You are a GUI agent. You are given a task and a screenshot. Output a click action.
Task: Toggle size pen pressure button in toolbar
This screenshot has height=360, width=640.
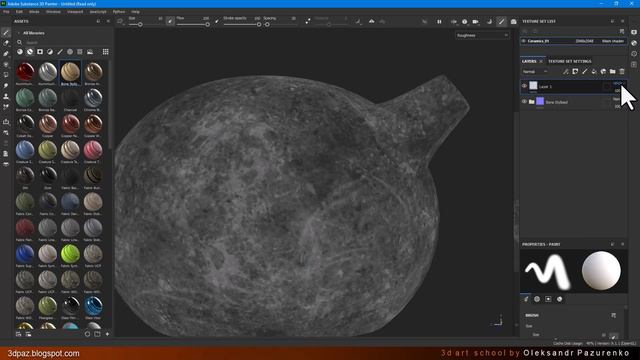(170, 20)
